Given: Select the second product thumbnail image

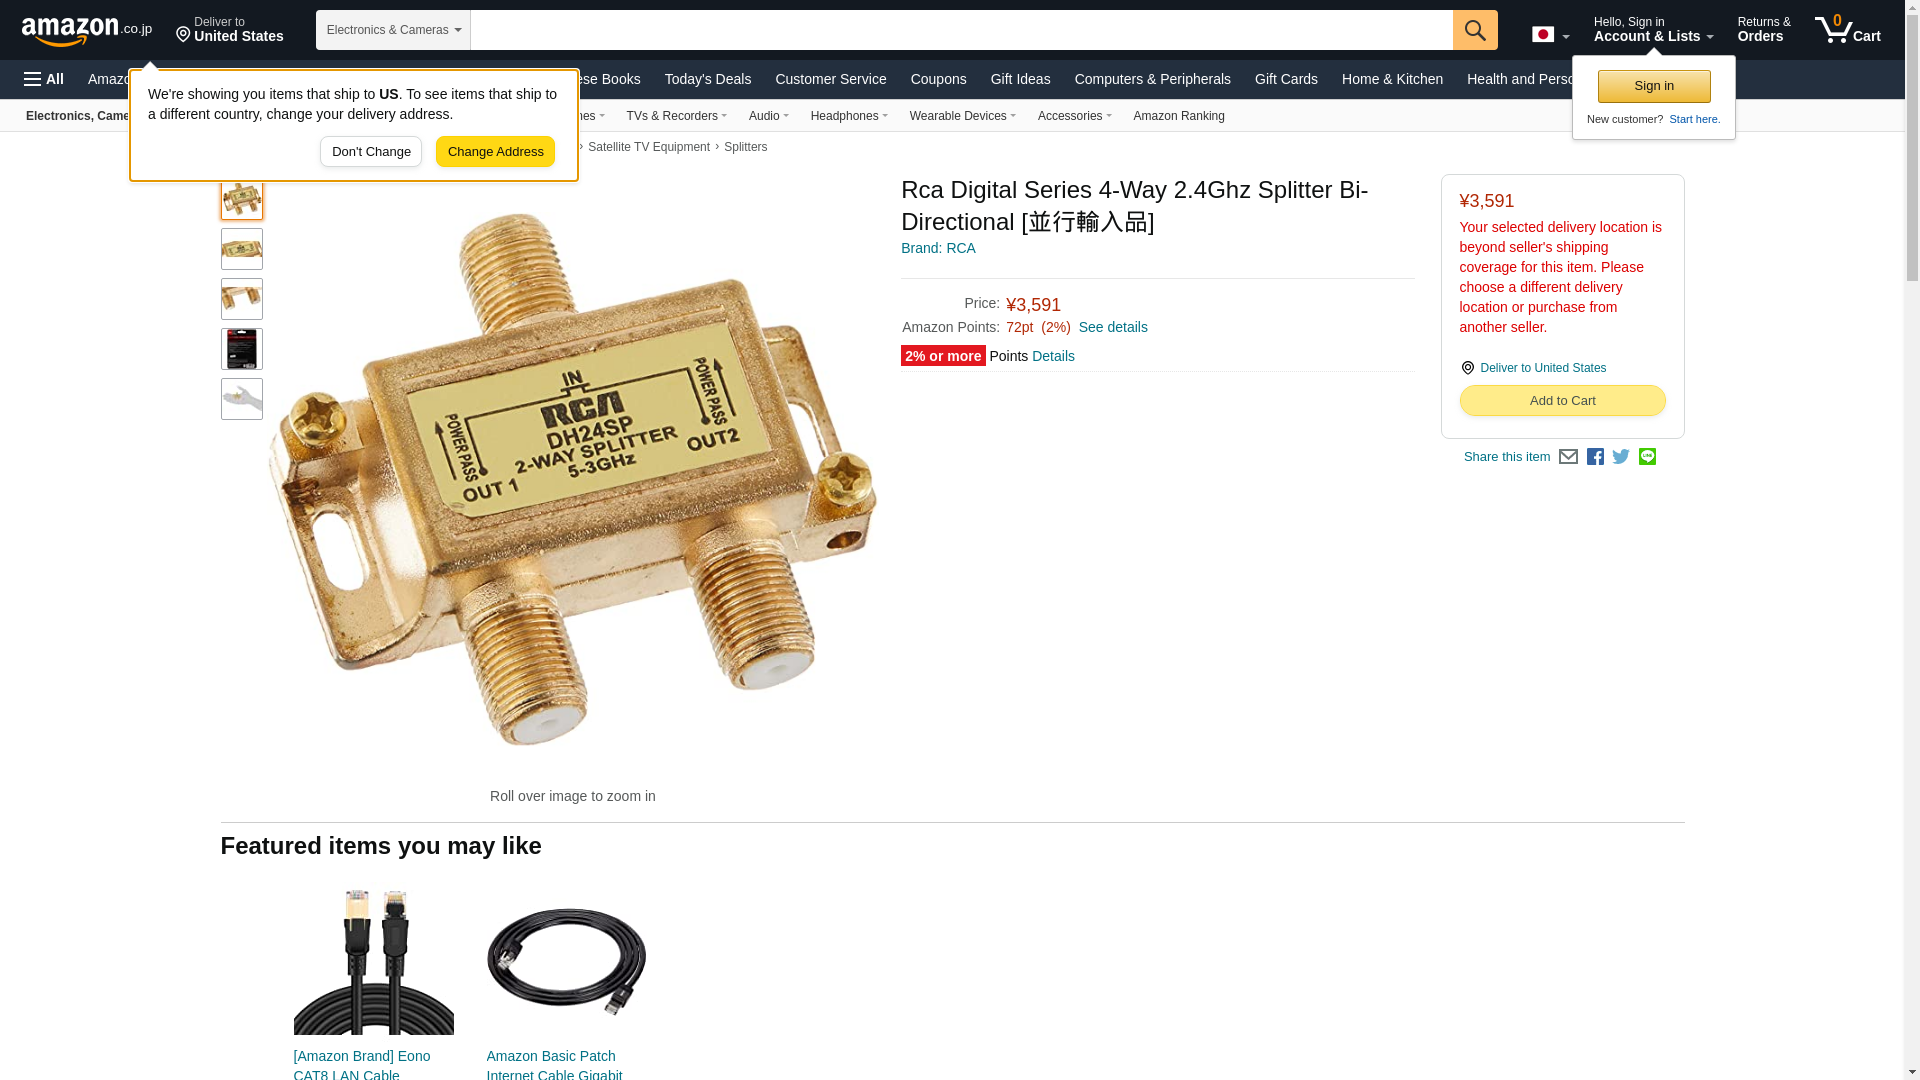Looking at the screenshot, I should [242, 249].
